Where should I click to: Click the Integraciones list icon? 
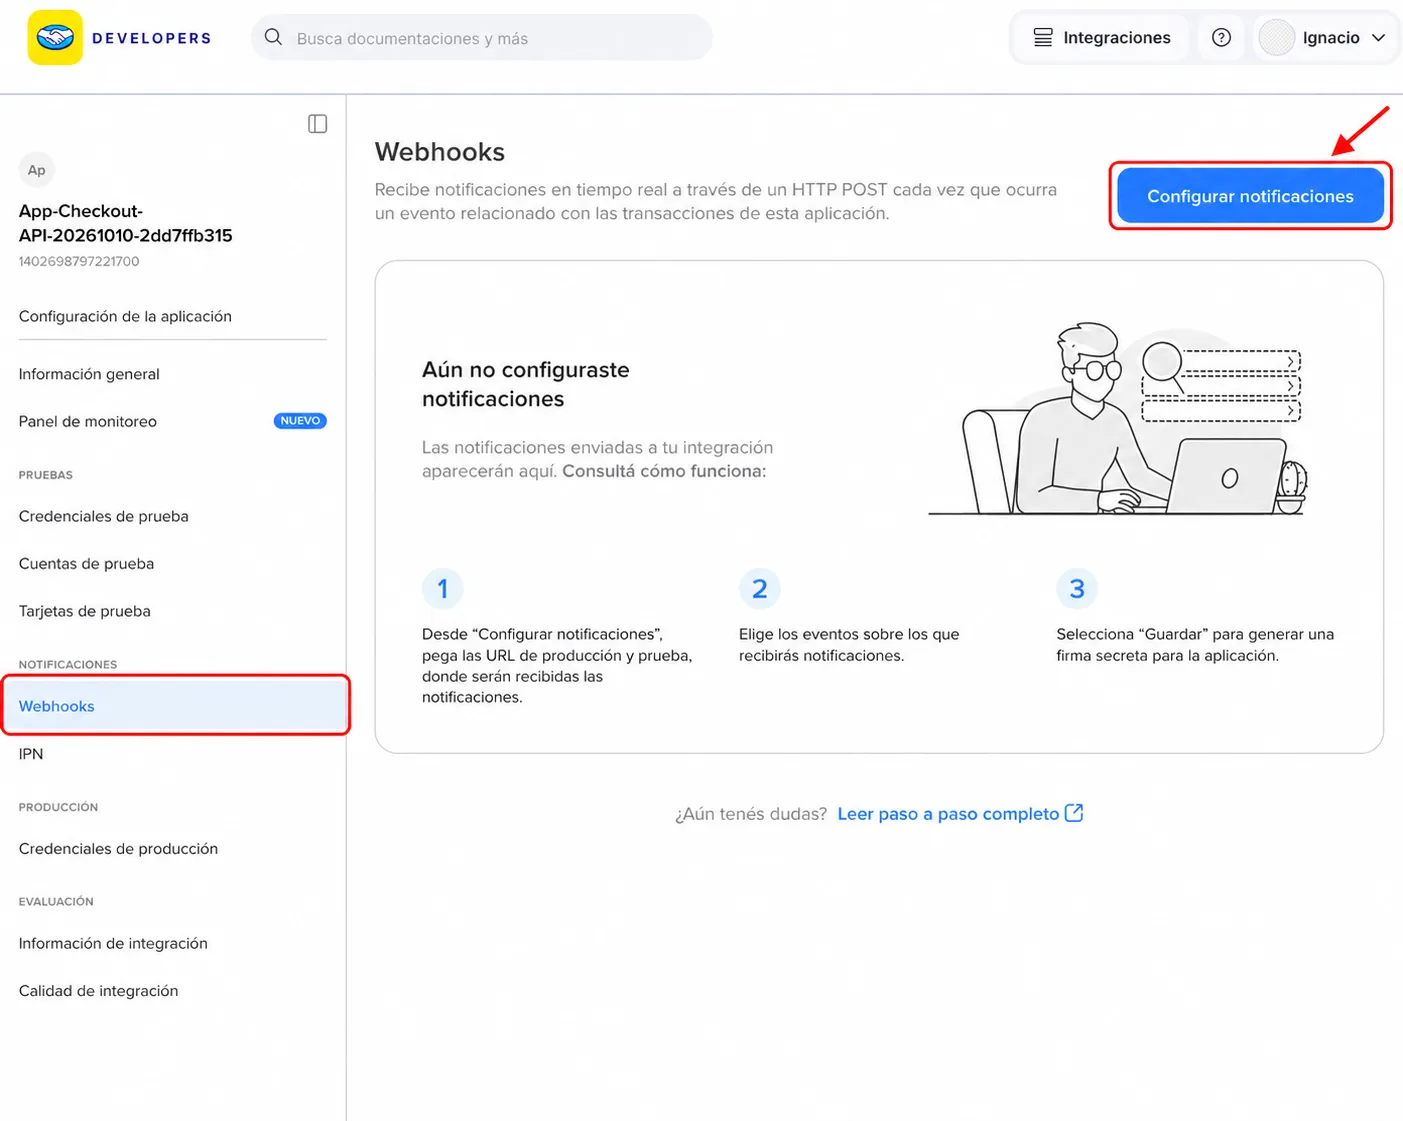point(1043,38)
